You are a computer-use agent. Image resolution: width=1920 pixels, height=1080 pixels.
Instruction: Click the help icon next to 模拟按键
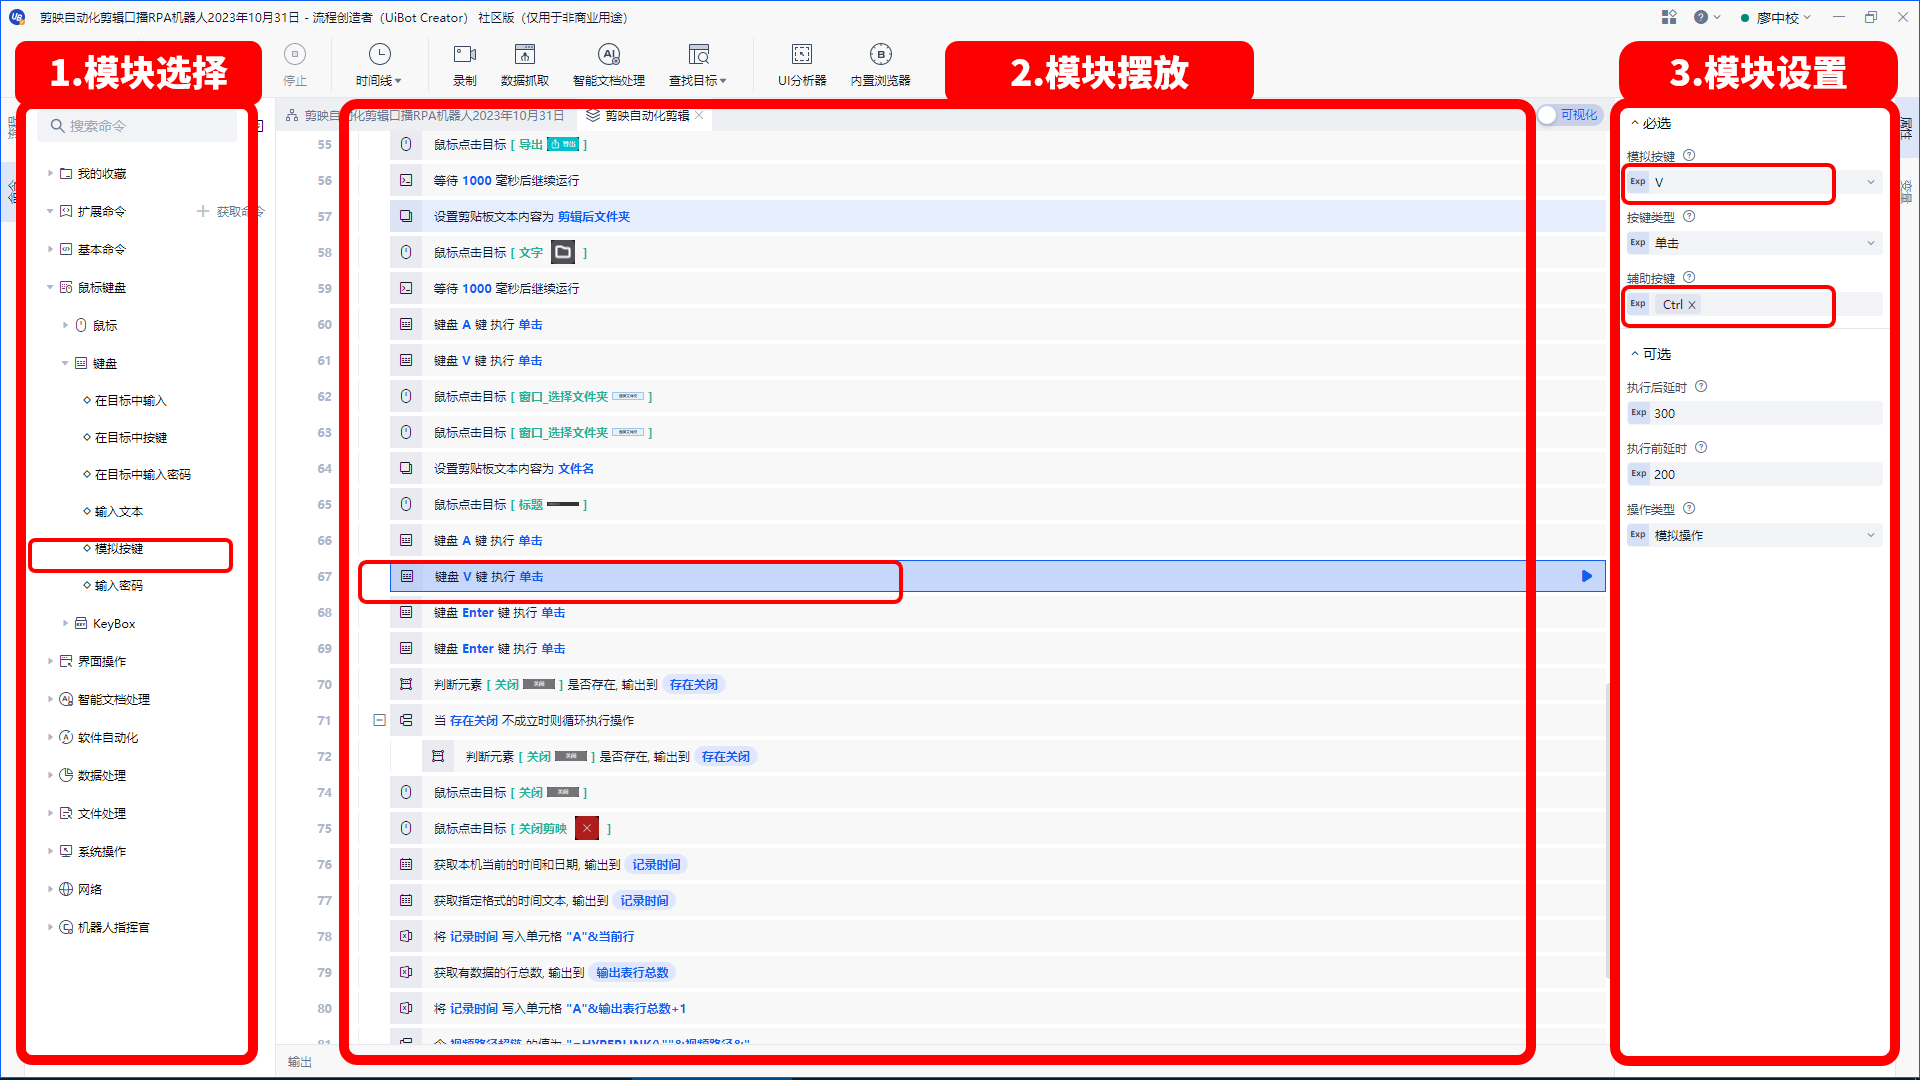coord(1689,156)
